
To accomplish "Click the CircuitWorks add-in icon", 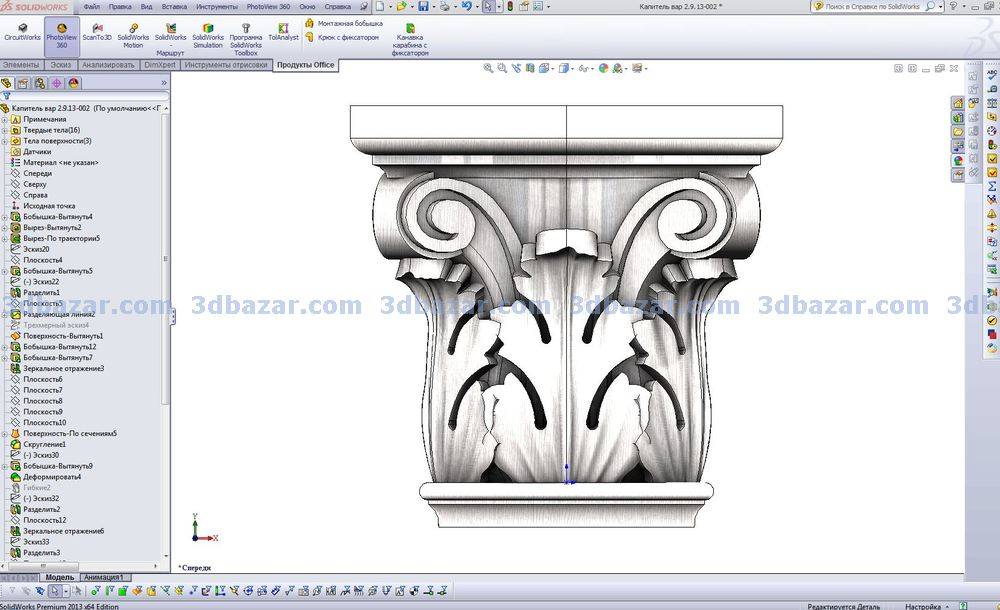I will pyautogui.click(x=21, y=33).
